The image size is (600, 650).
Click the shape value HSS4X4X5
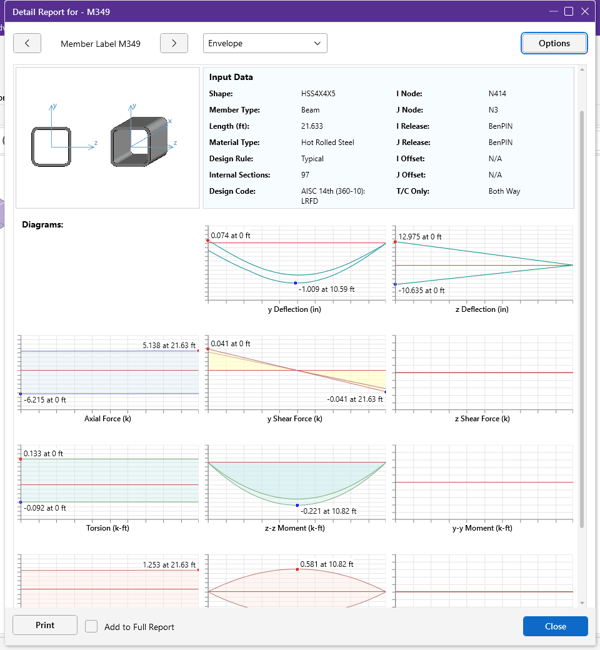tap(318, 93)
